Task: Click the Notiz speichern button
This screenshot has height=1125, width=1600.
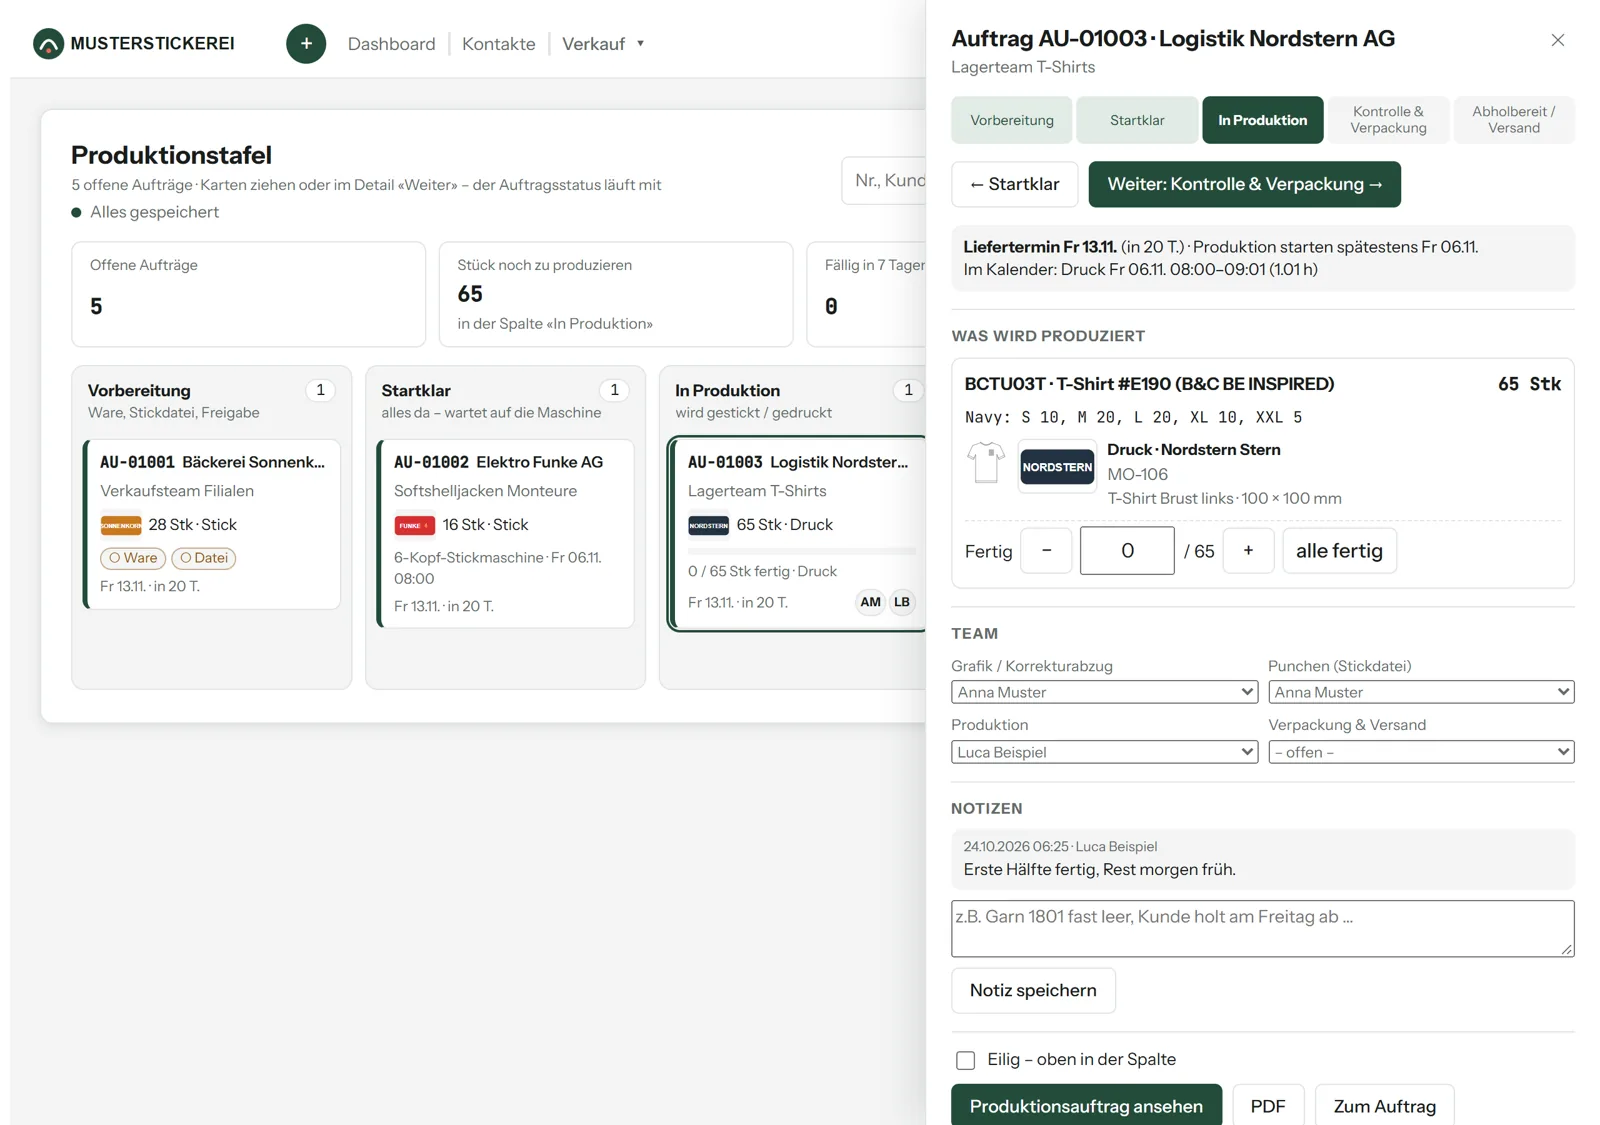Action: coord(1033,991)
